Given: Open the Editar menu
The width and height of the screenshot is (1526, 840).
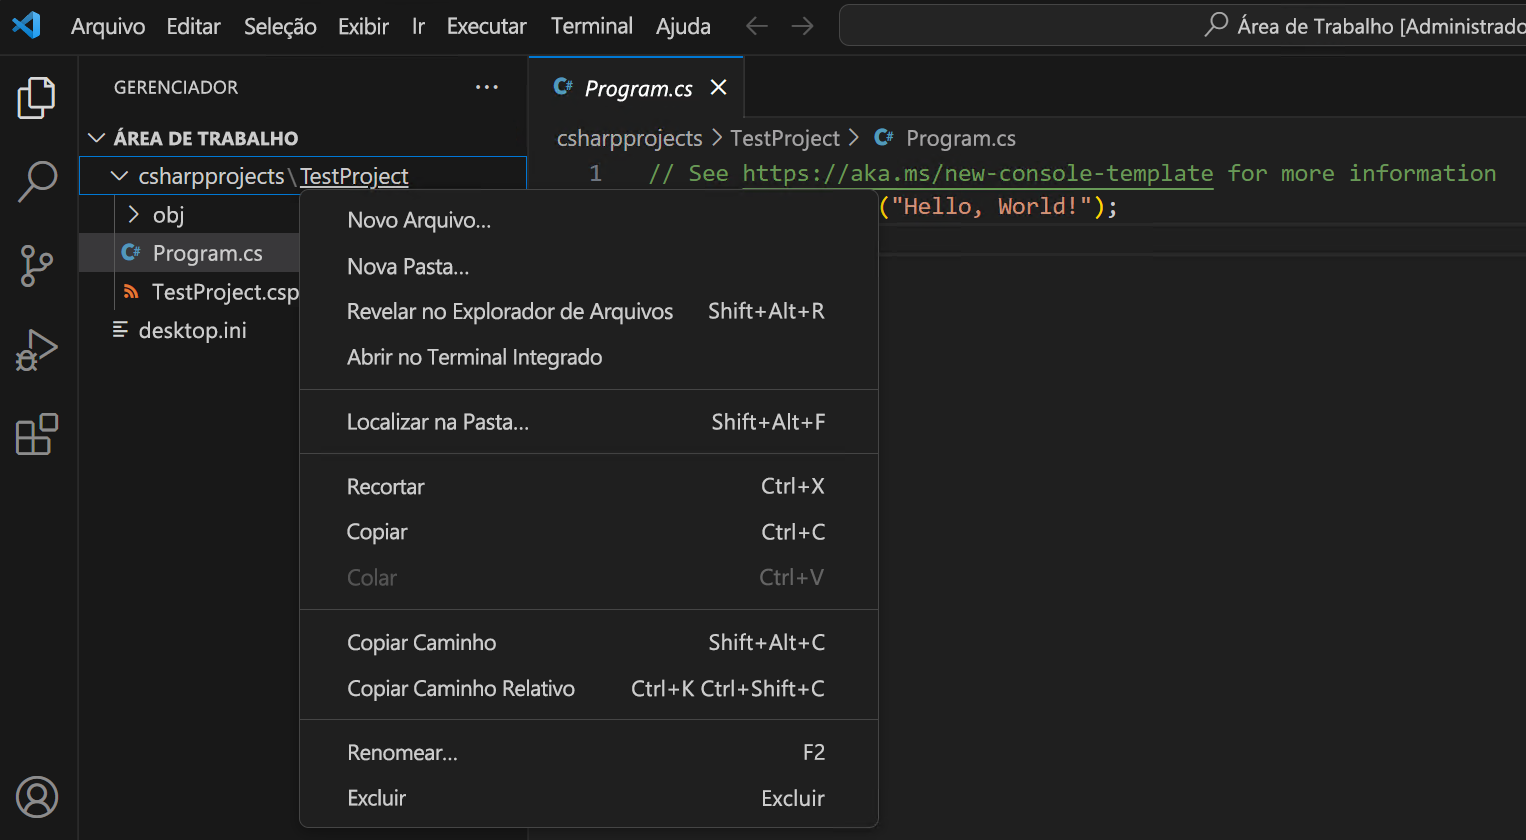Looking at the screenshot, I should [194, 26].
